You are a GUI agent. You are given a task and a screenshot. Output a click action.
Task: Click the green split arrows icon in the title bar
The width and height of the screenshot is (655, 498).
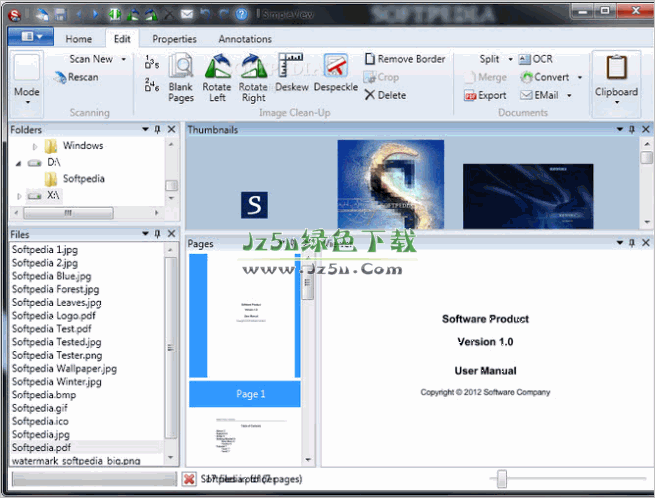pyautogui.click(x=115, y=15)
